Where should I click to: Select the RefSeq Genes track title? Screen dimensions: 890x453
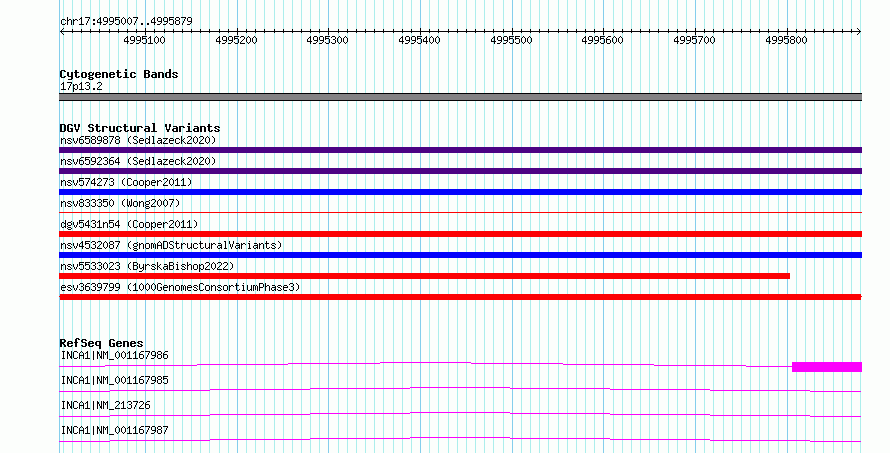(x=101, y=343)
